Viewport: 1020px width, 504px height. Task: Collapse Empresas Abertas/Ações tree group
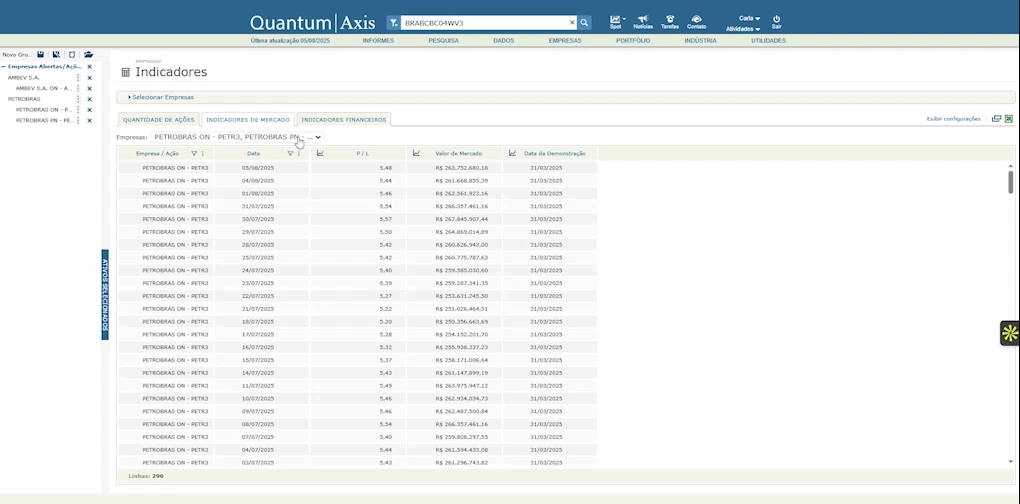click(3, 67)
